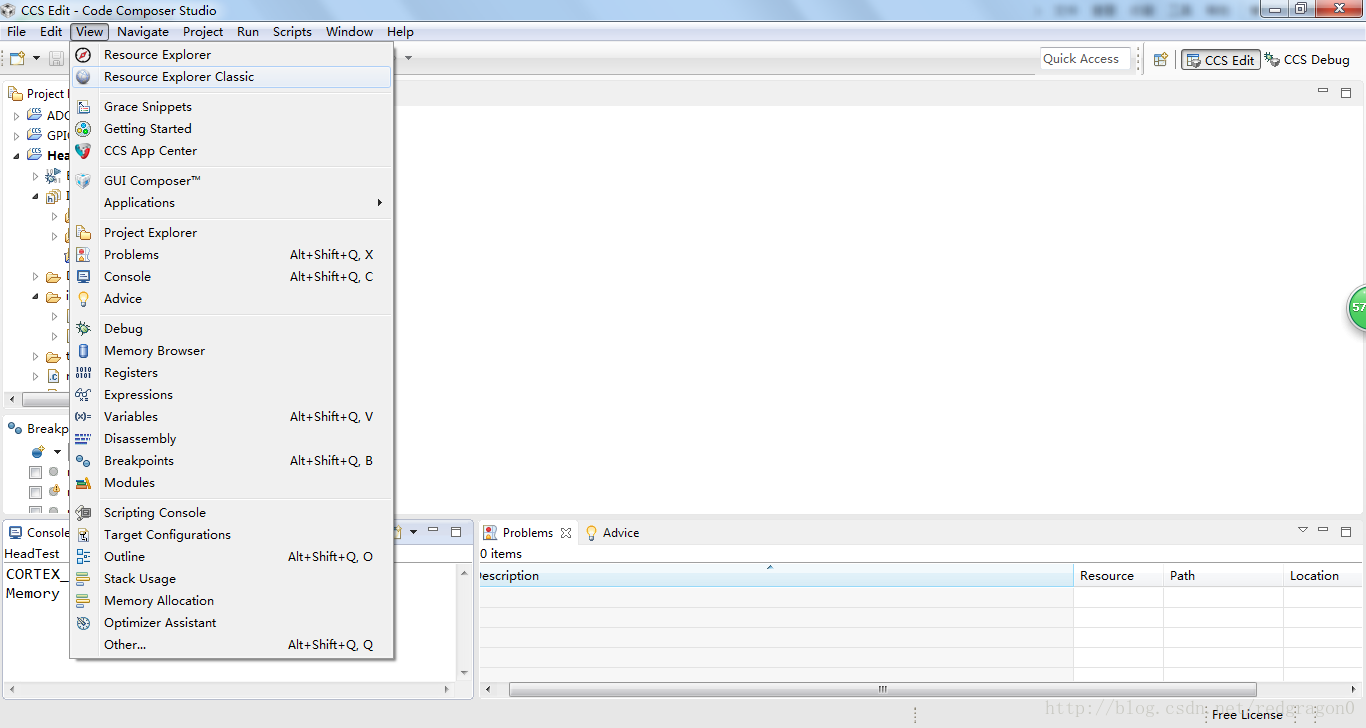Open GUI Composer
Screen dimensions: 1366x728
[x=231, y=181]
